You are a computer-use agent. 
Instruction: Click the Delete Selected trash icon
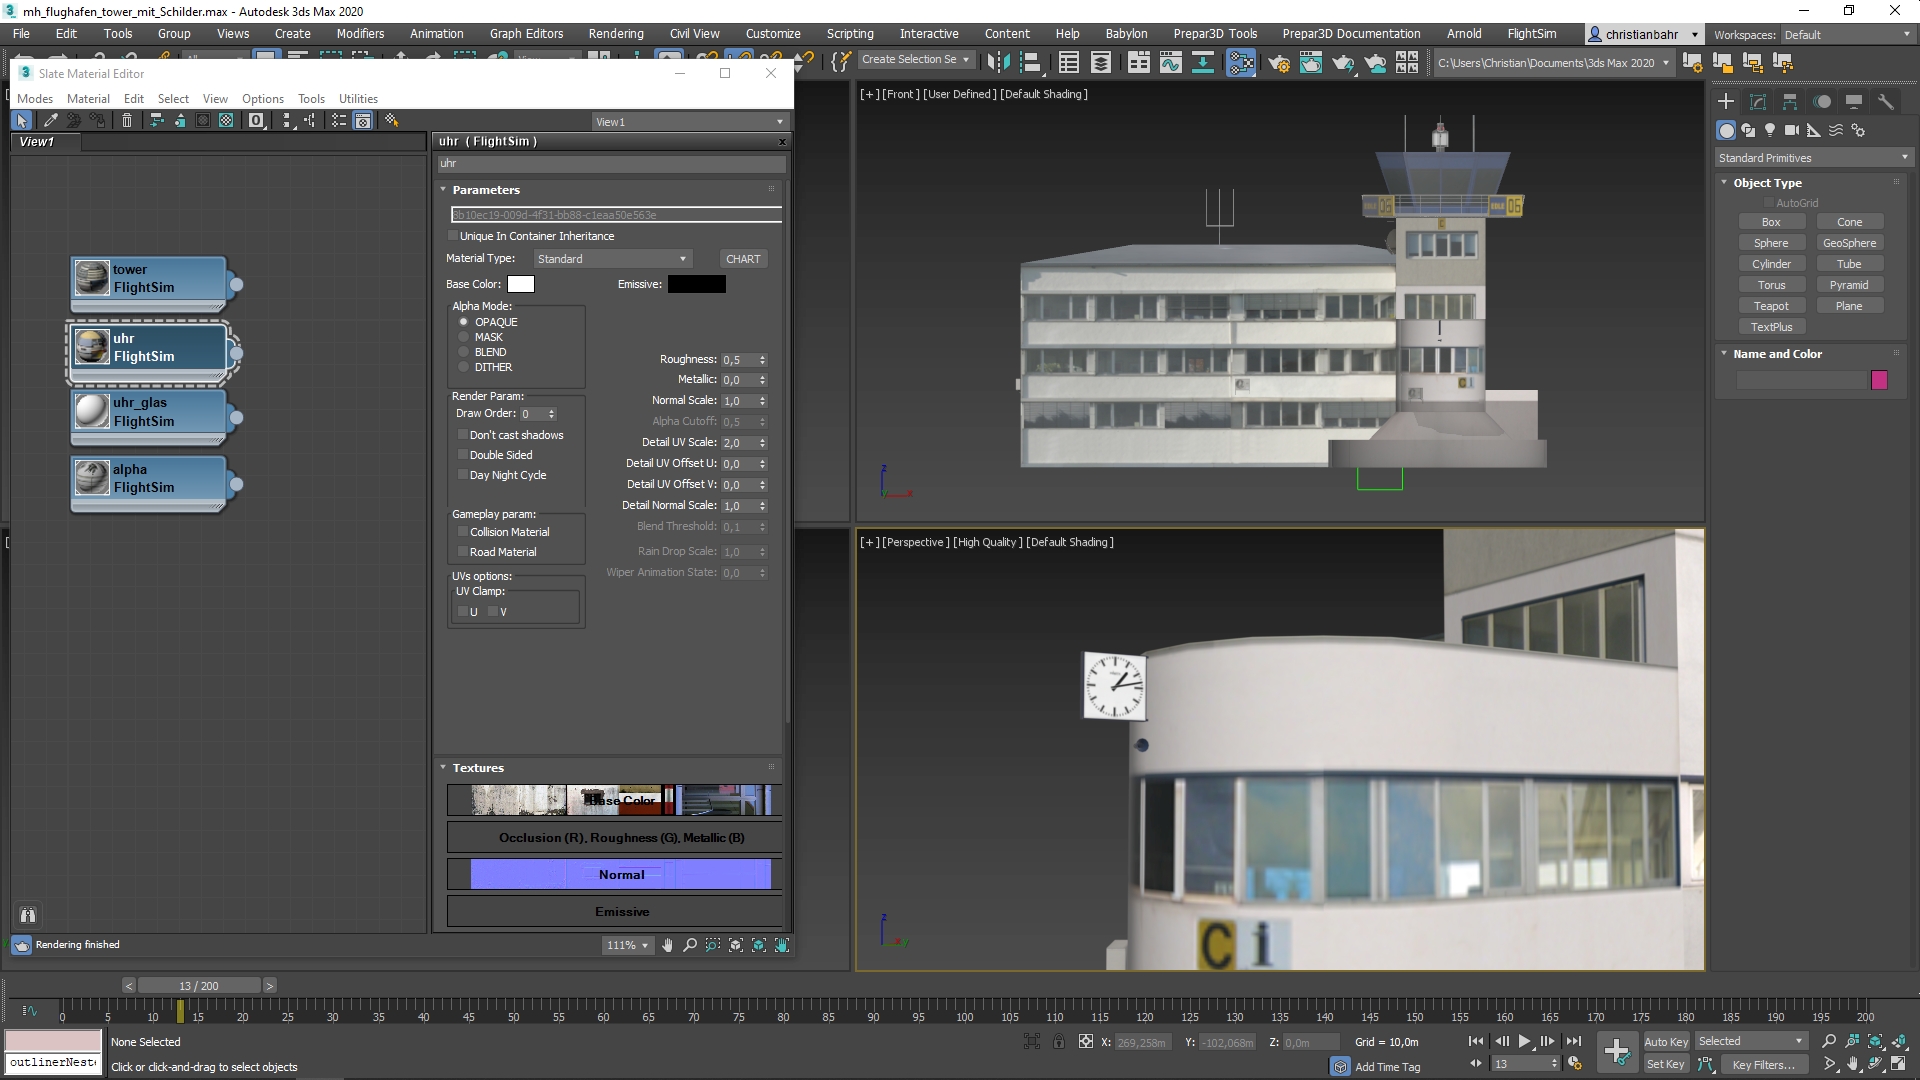coord(127,120)
